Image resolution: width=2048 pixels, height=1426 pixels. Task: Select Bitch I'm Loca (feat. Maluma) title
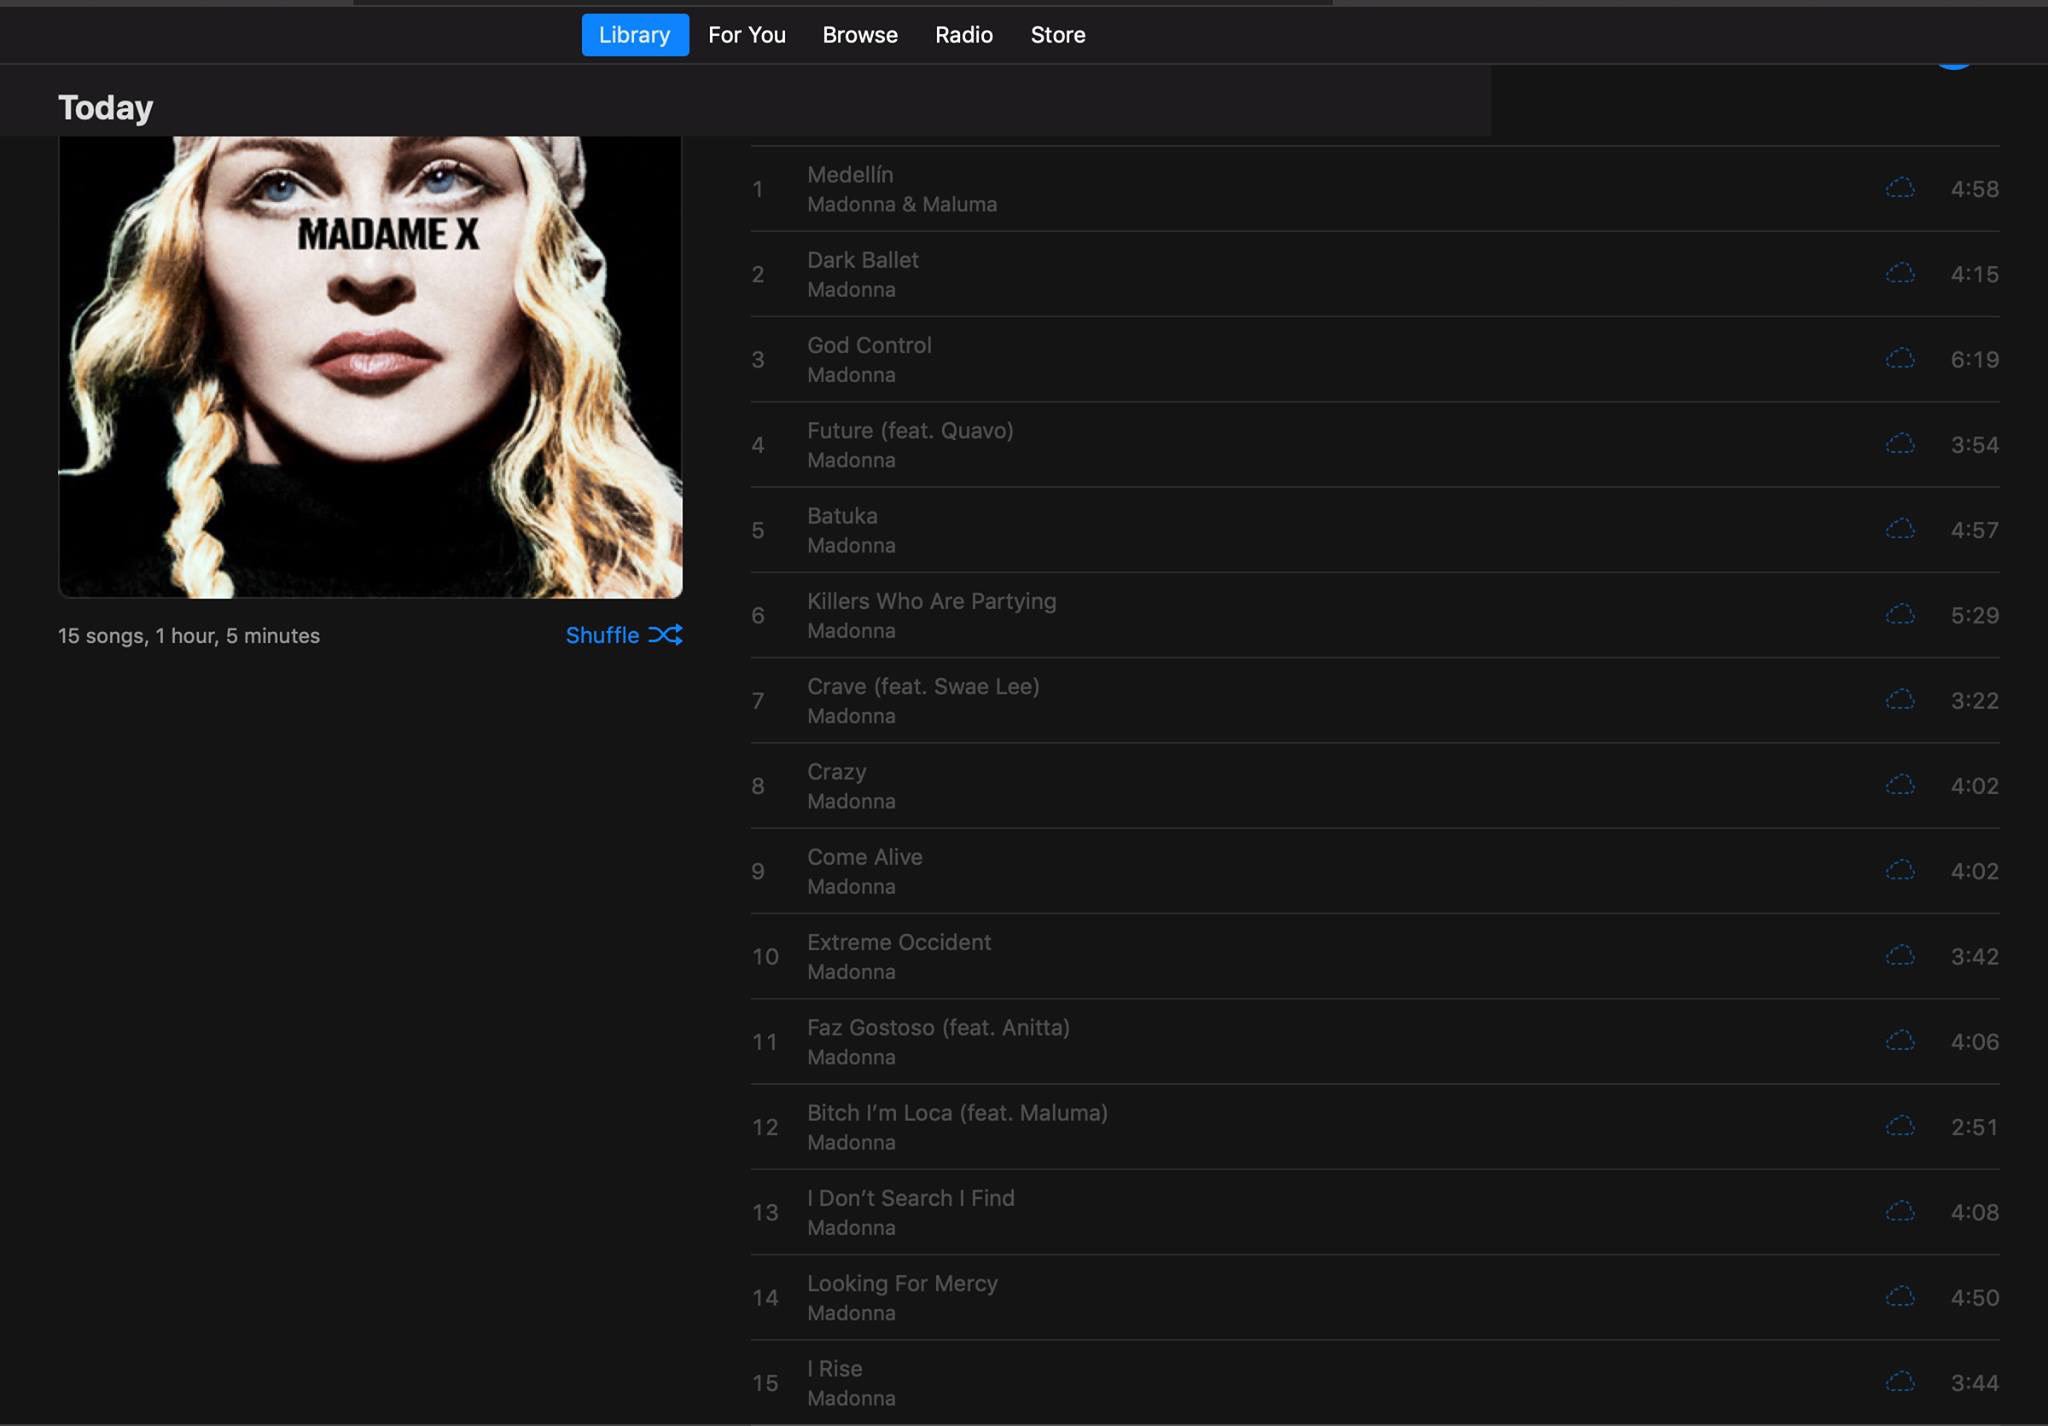pyautogui.click(x=957, y=1113)
